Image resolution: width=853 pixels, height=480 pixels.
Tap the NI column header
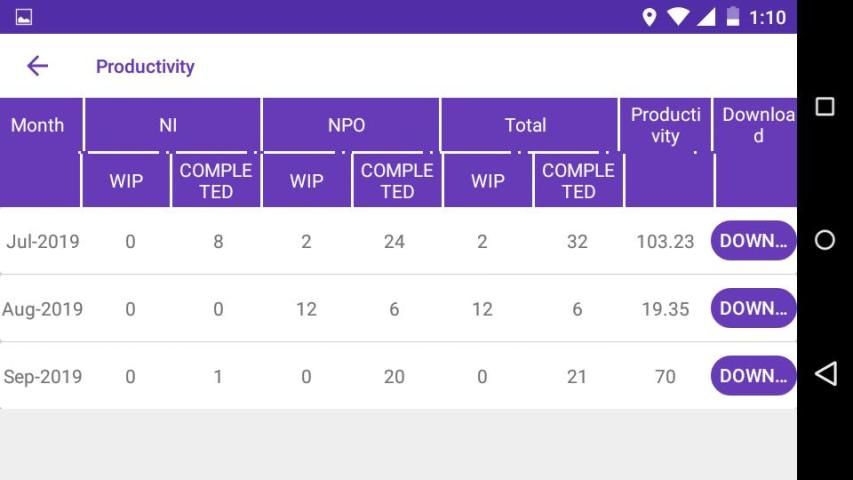tap(168, 125)
